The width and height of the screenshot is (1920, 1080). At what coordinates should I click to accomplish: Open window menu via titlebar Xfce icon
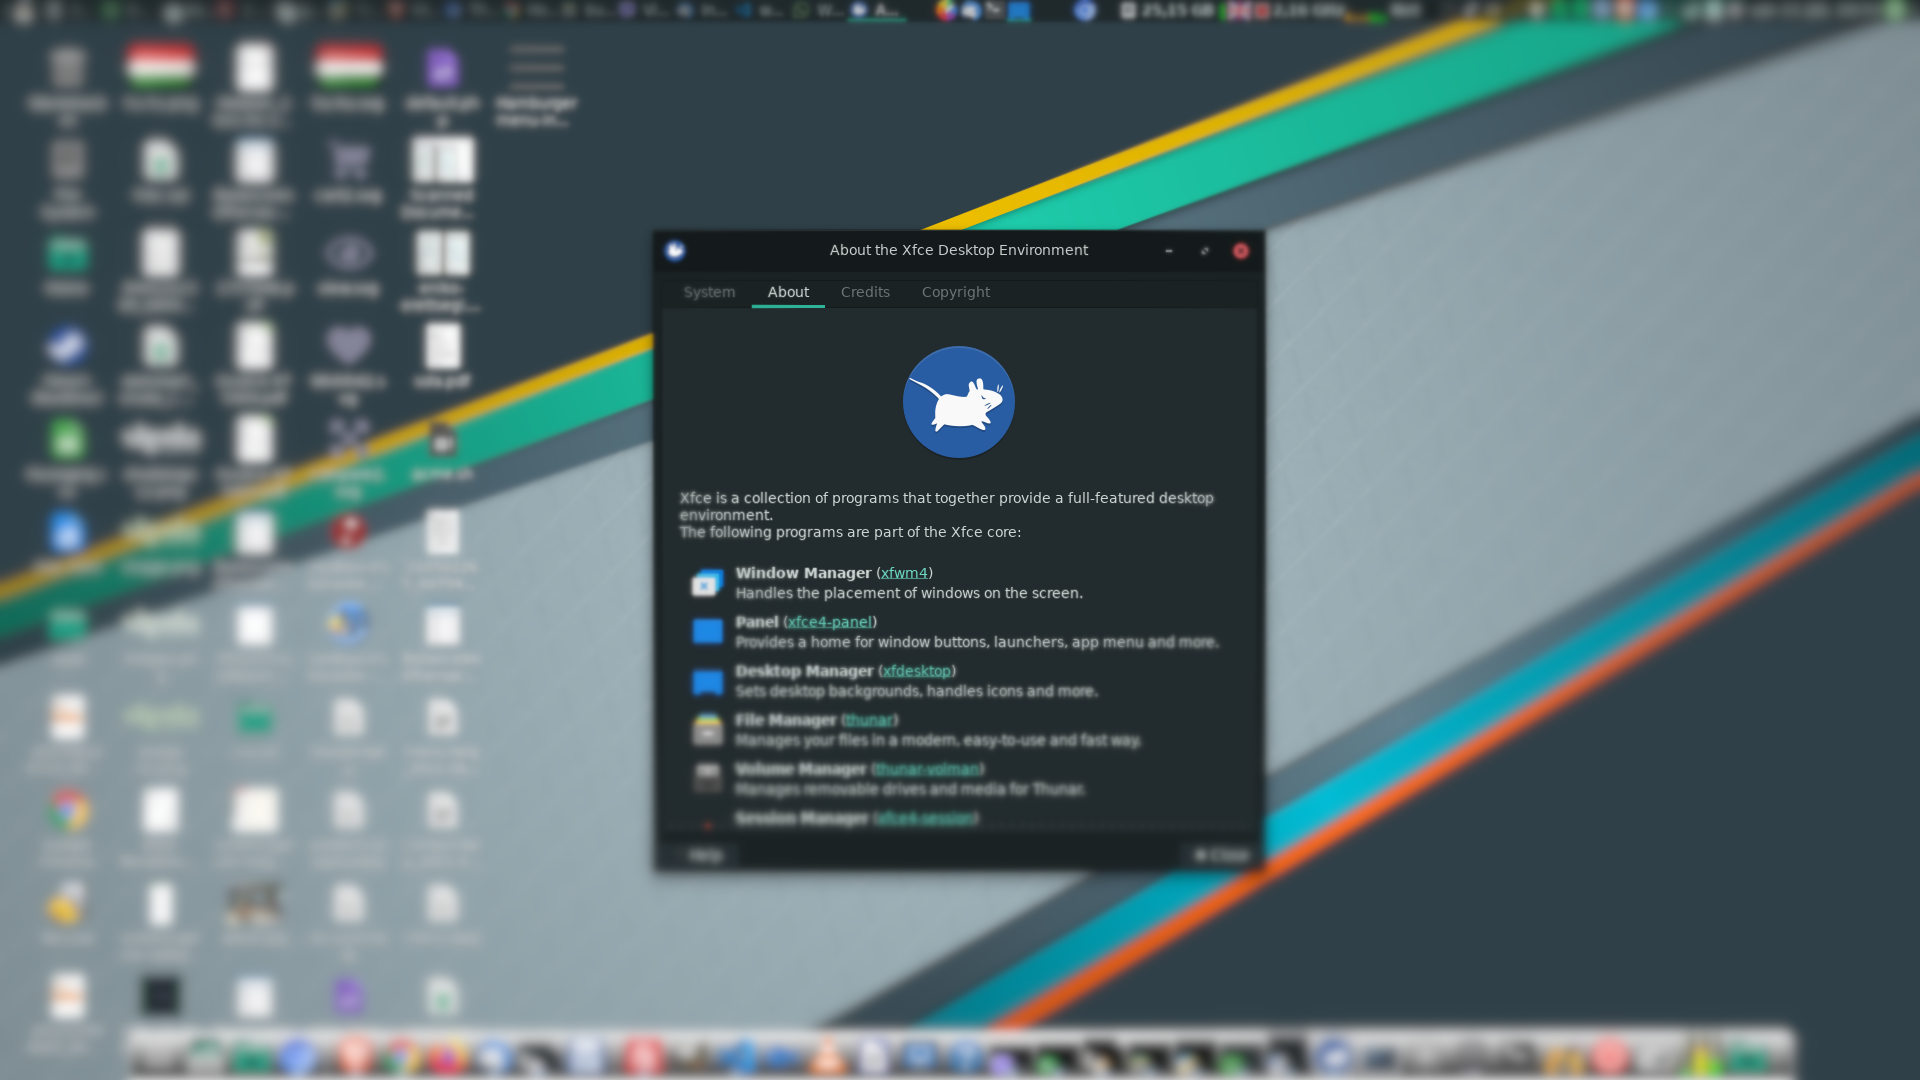coord(675,250)
